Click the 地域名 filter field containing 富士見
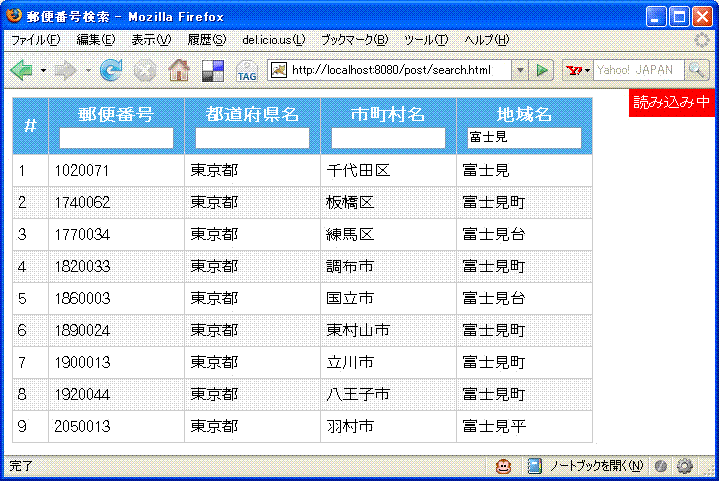719x481 pixels. (x=524, y=138)
